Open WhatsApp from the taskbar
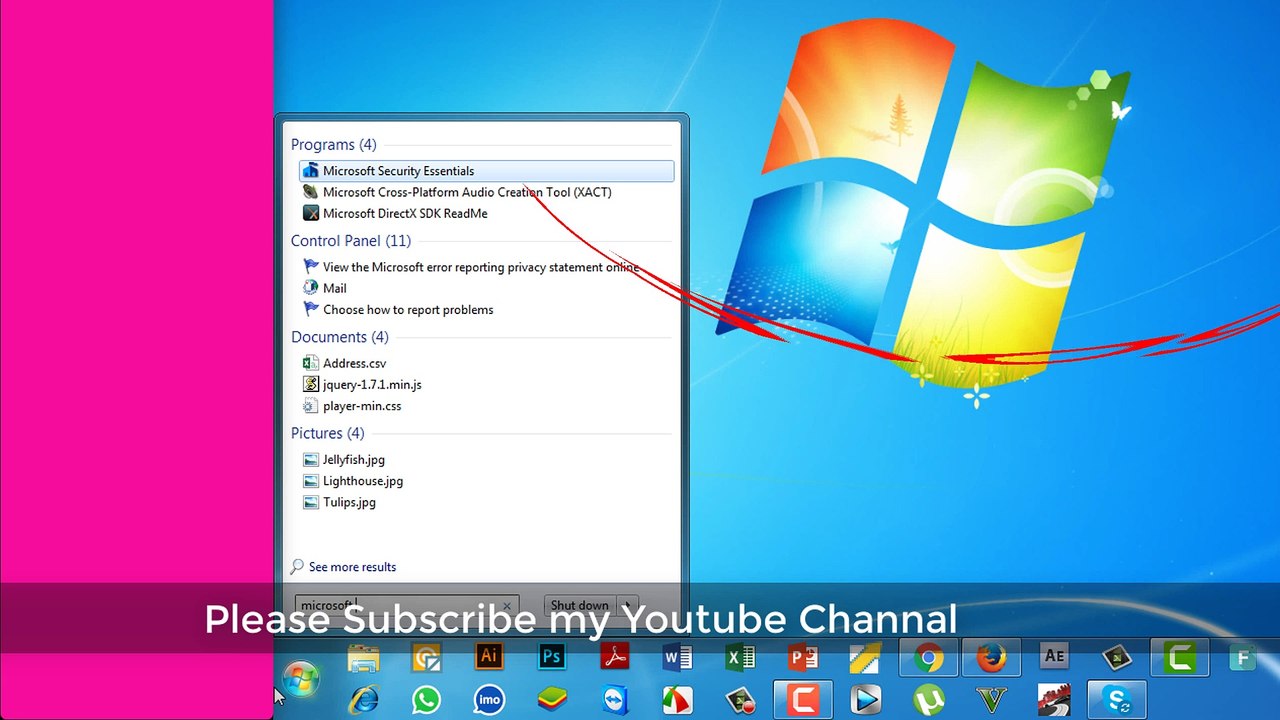This screenshot has height=720, width=1280. [x=426, y=700]
